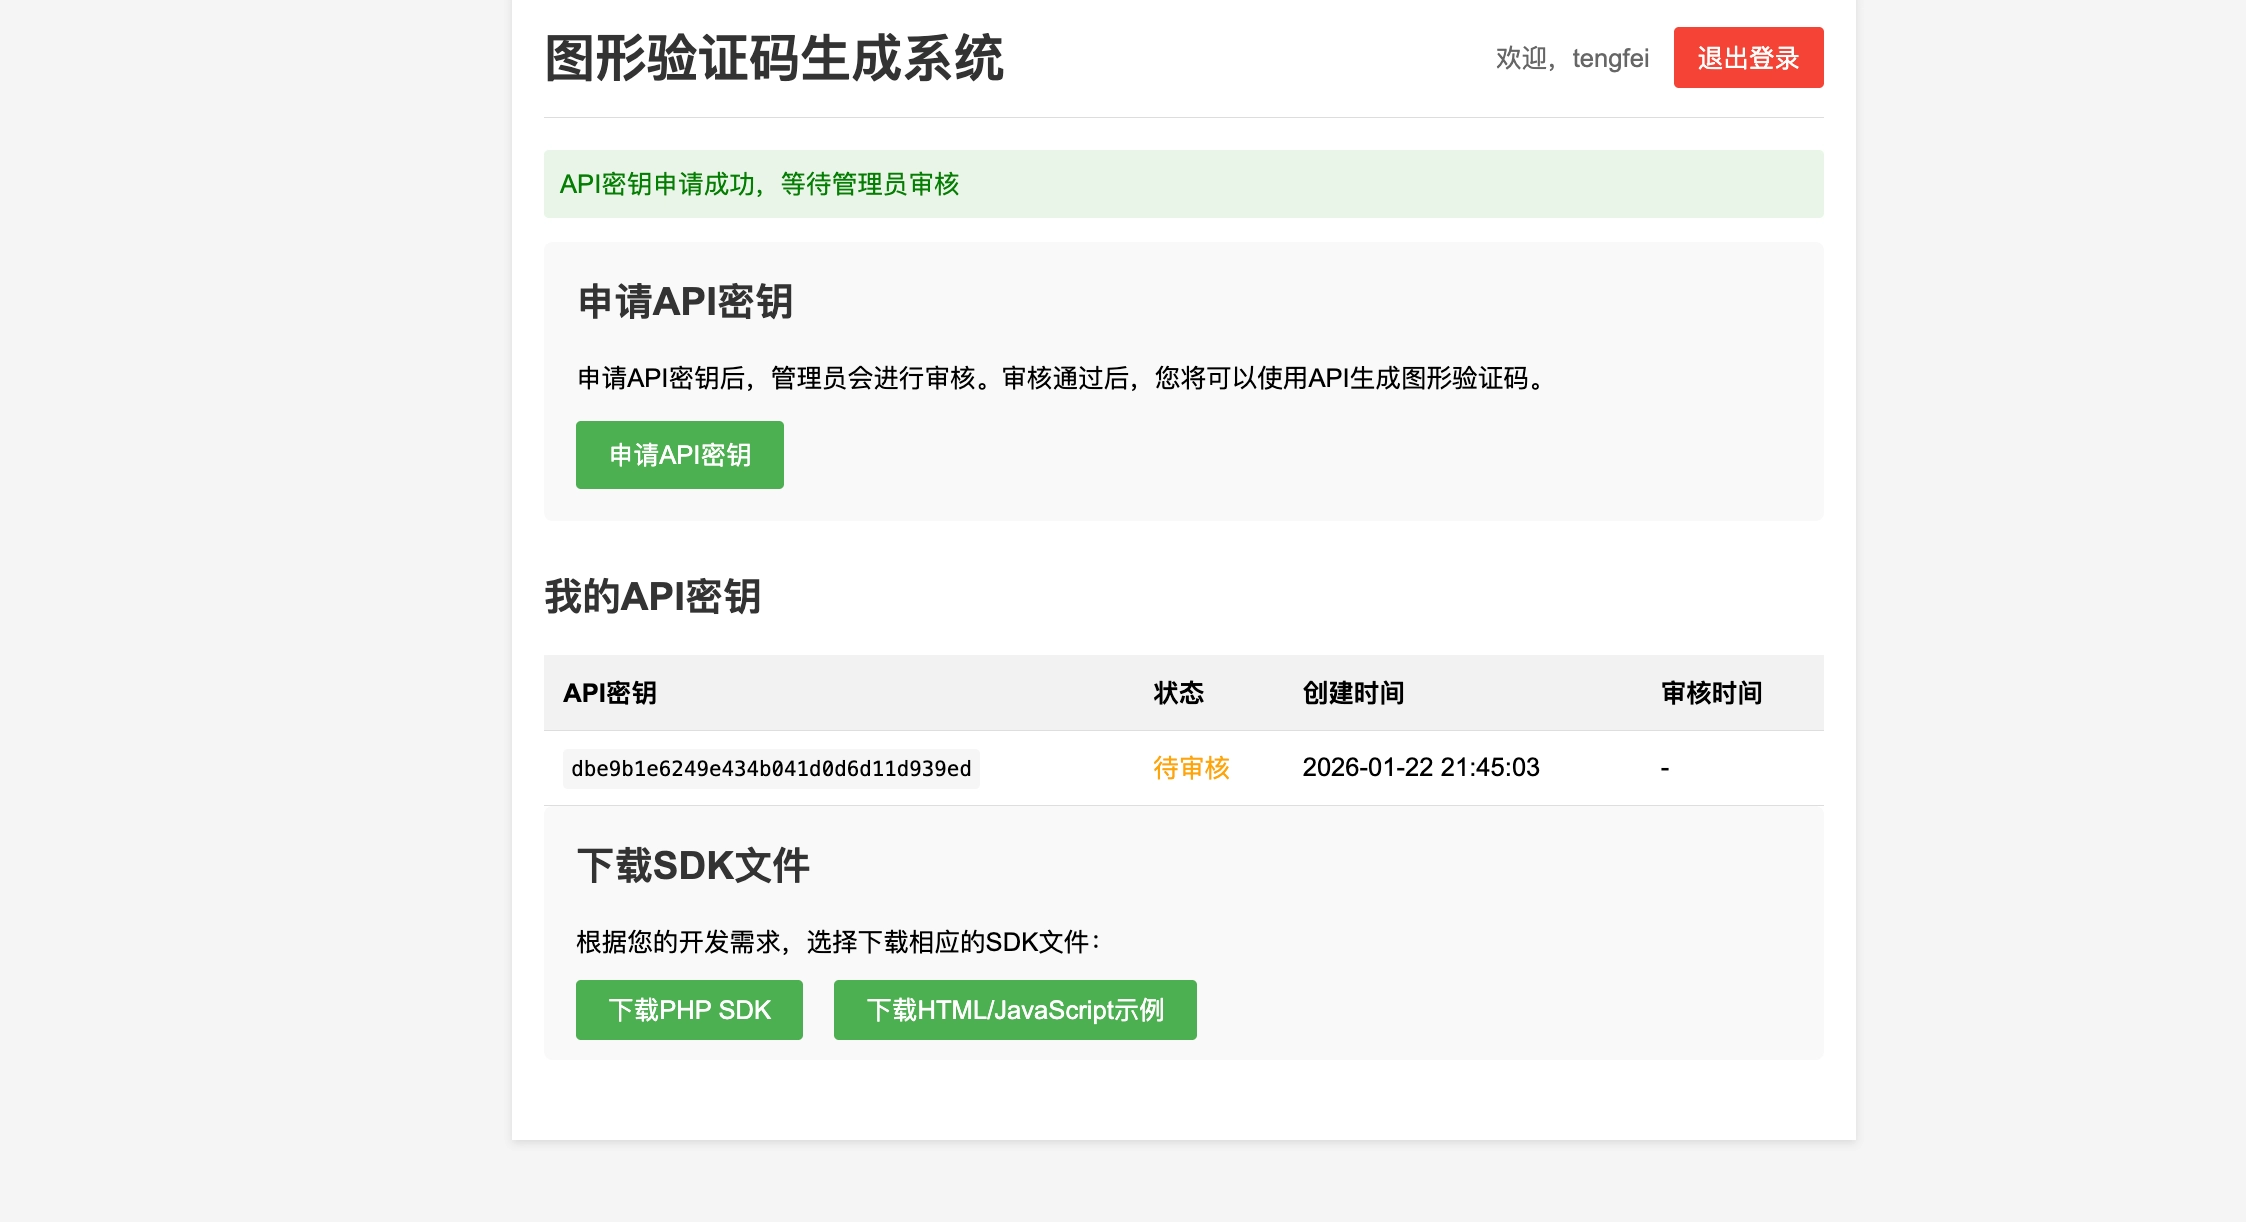Click the 申请API密钥 section heading
Image resolution: width=2246 pixels, height=1222 pixels.
click(x=686, y=301)
